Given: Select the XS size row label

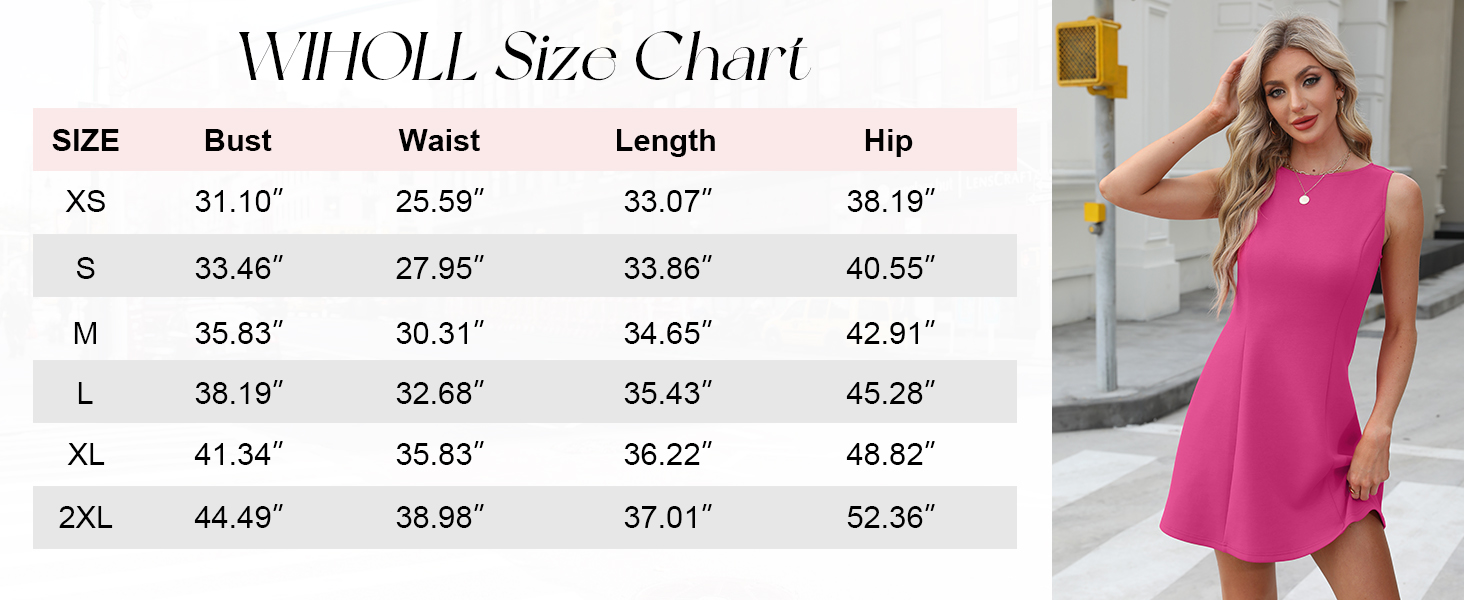Looking at the screenshot, I should 85,203.
